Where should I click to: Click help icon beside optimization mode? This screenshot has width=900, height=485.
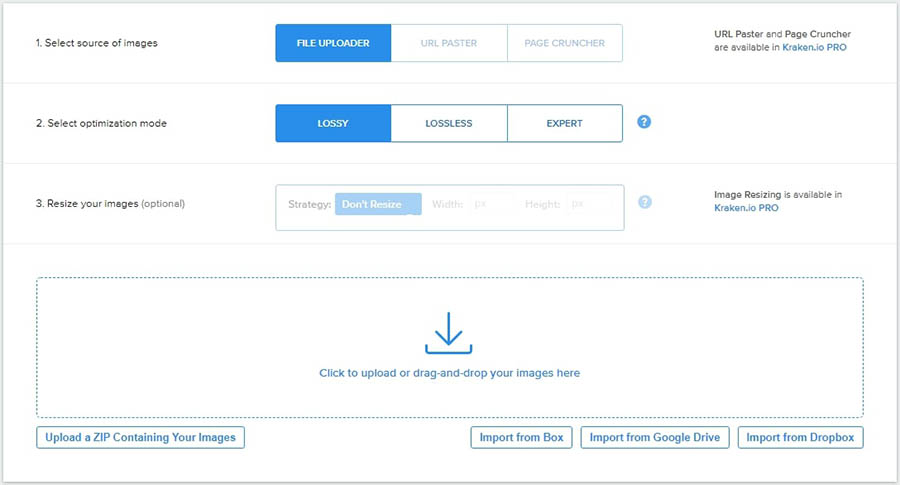coord(644,122)
